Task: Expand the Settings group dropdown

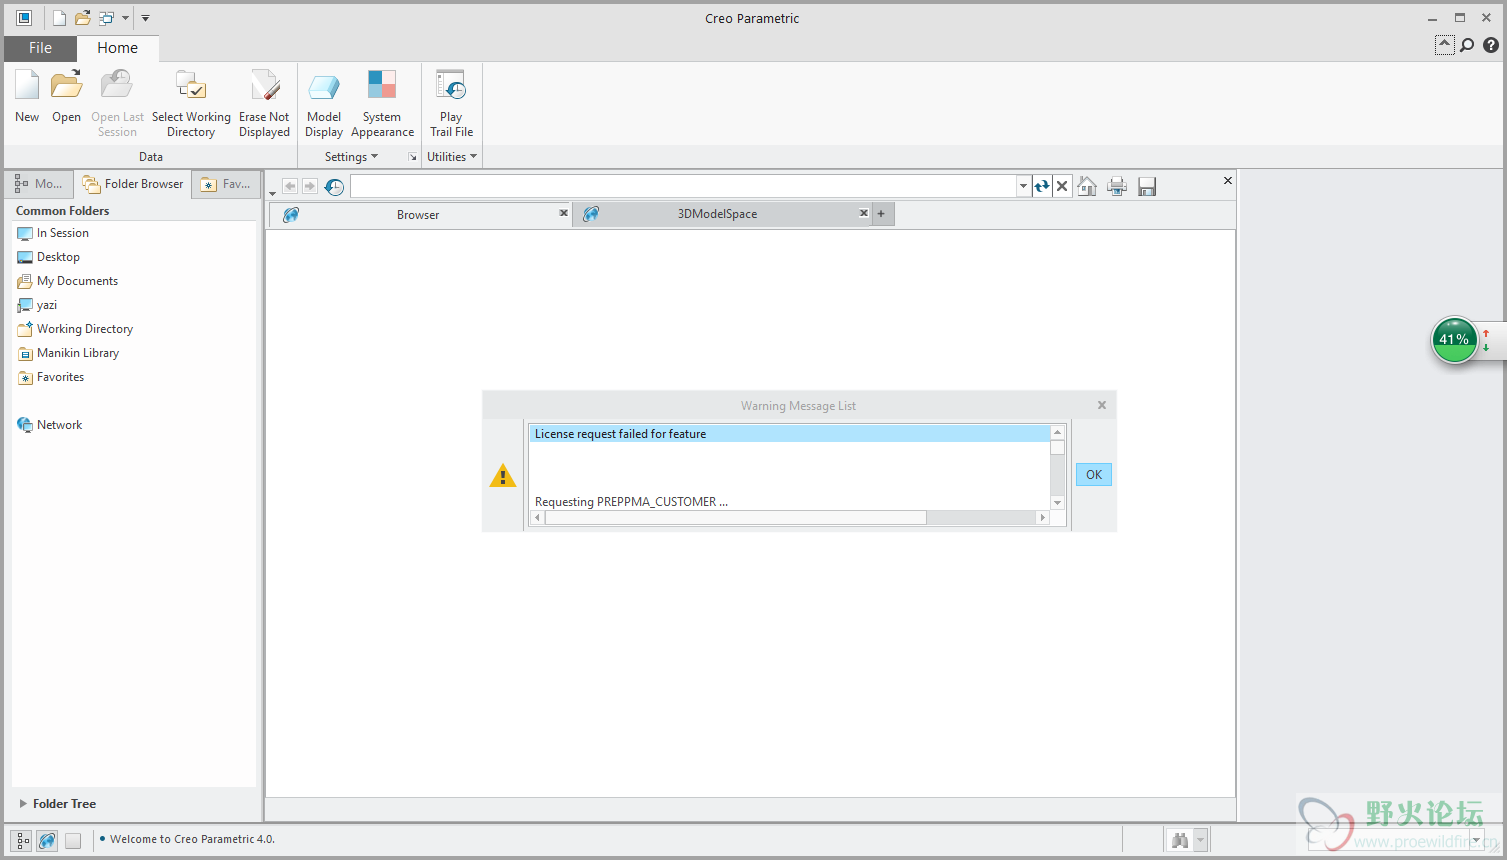Action: (x=351, y=157)
